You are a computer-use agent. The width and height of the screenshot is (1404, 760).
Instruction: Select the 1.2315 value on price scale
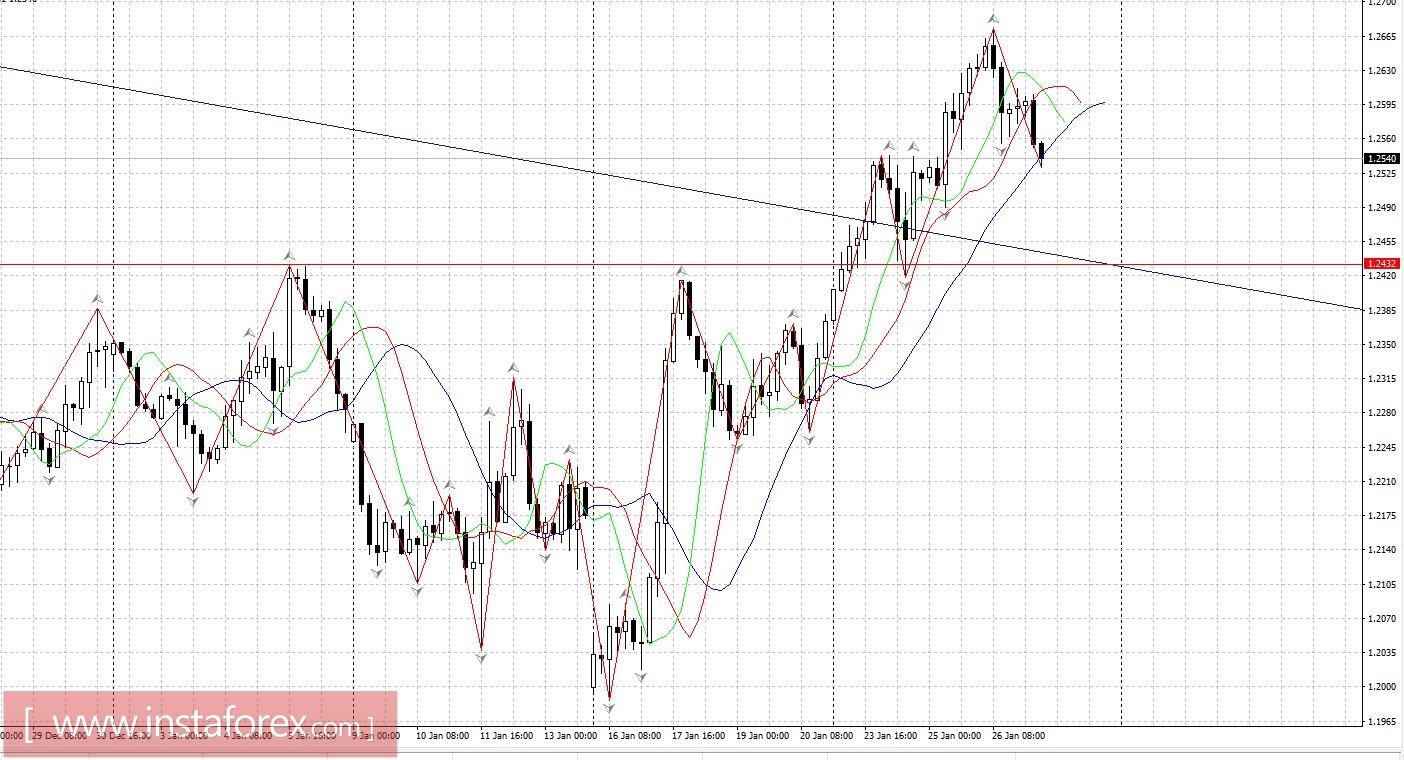tap(1382, 379)
